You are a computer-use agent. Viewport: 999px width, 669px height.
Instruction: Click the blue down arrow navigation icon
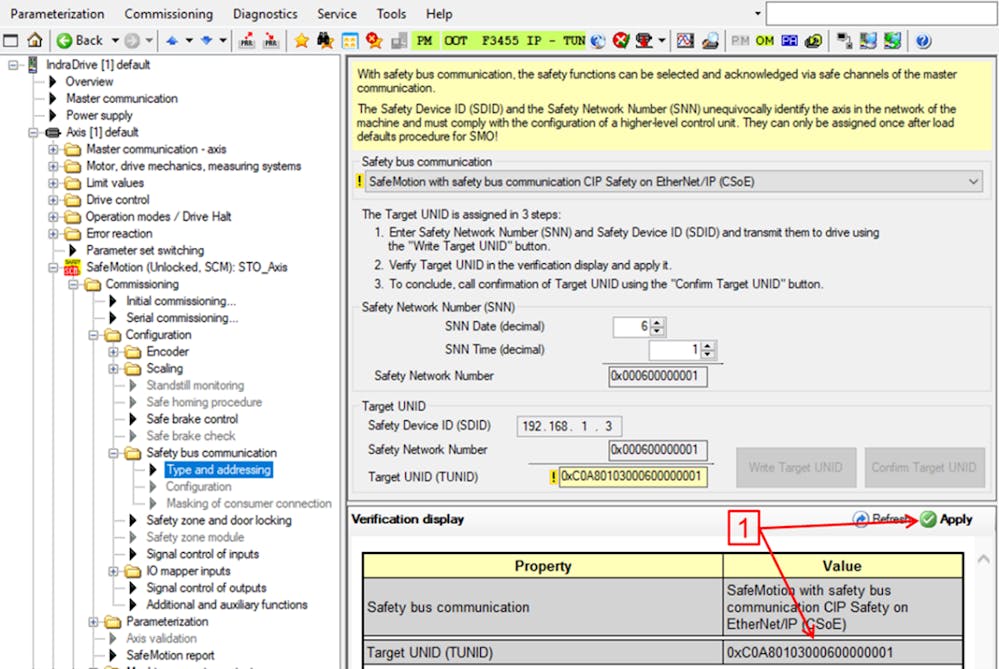click(206, 41)
